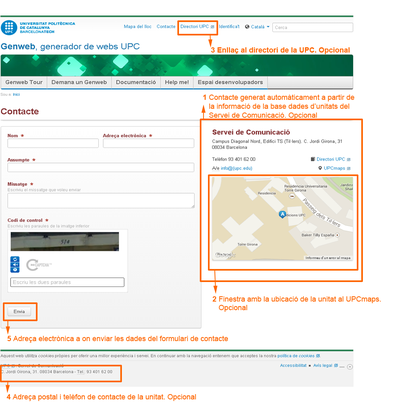400x410 pixels.
Task: Open the Espai desenvolupadors tab
Action: 230,82
